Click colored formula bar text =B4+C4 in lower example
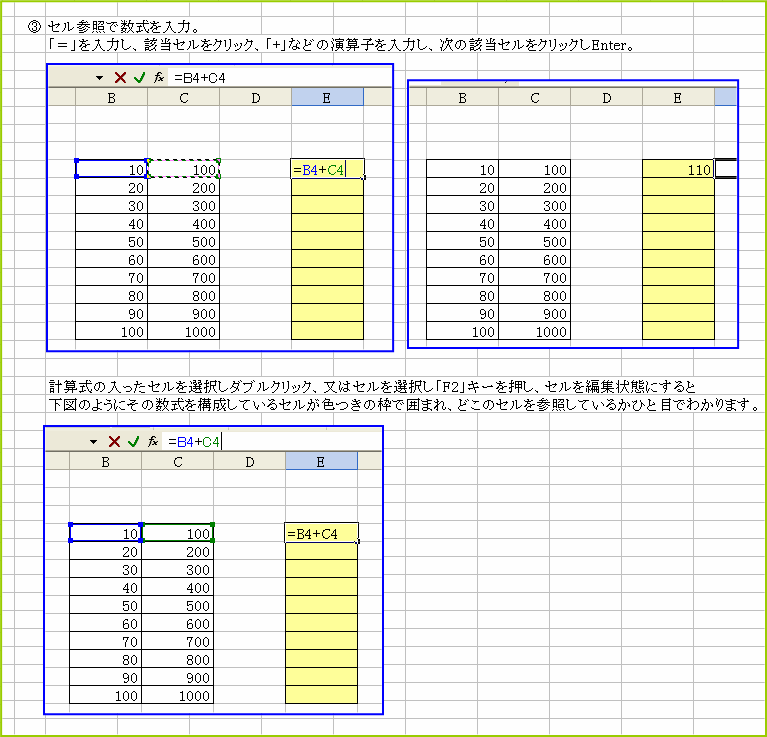 coord(194,442)
